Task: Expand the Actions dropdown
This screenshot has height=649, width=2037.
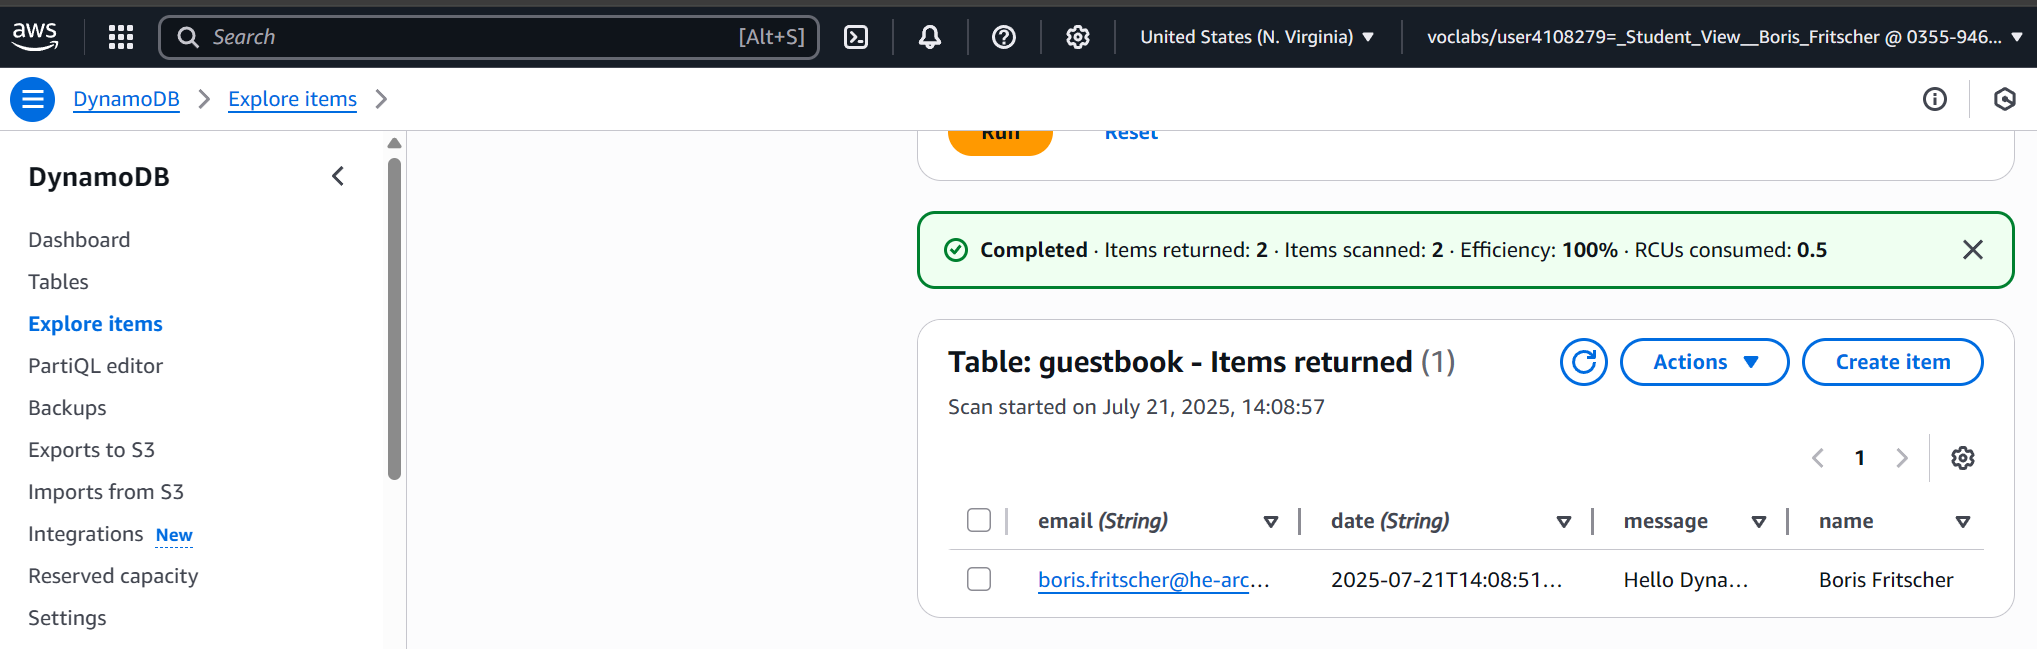Action: 1704,362
